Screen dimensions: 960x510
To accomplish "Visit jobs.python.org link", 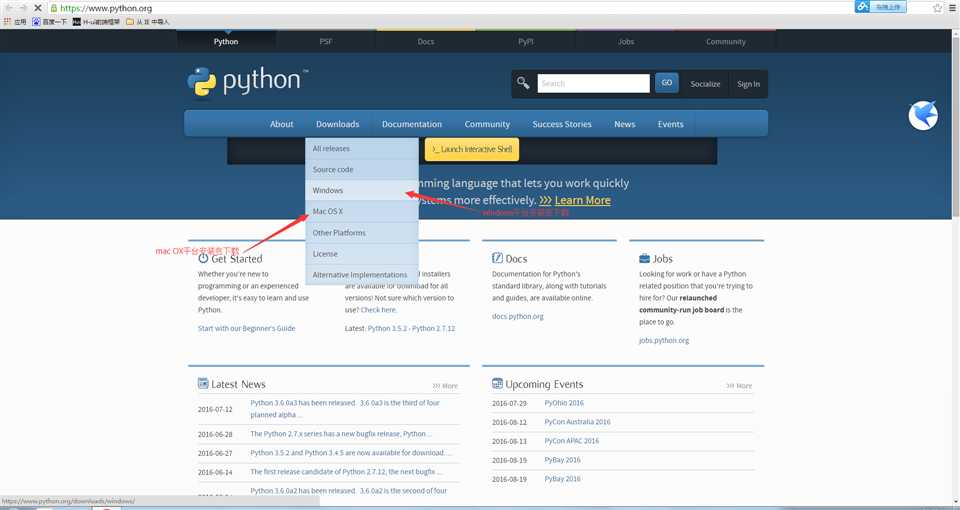I will point(664,340).
